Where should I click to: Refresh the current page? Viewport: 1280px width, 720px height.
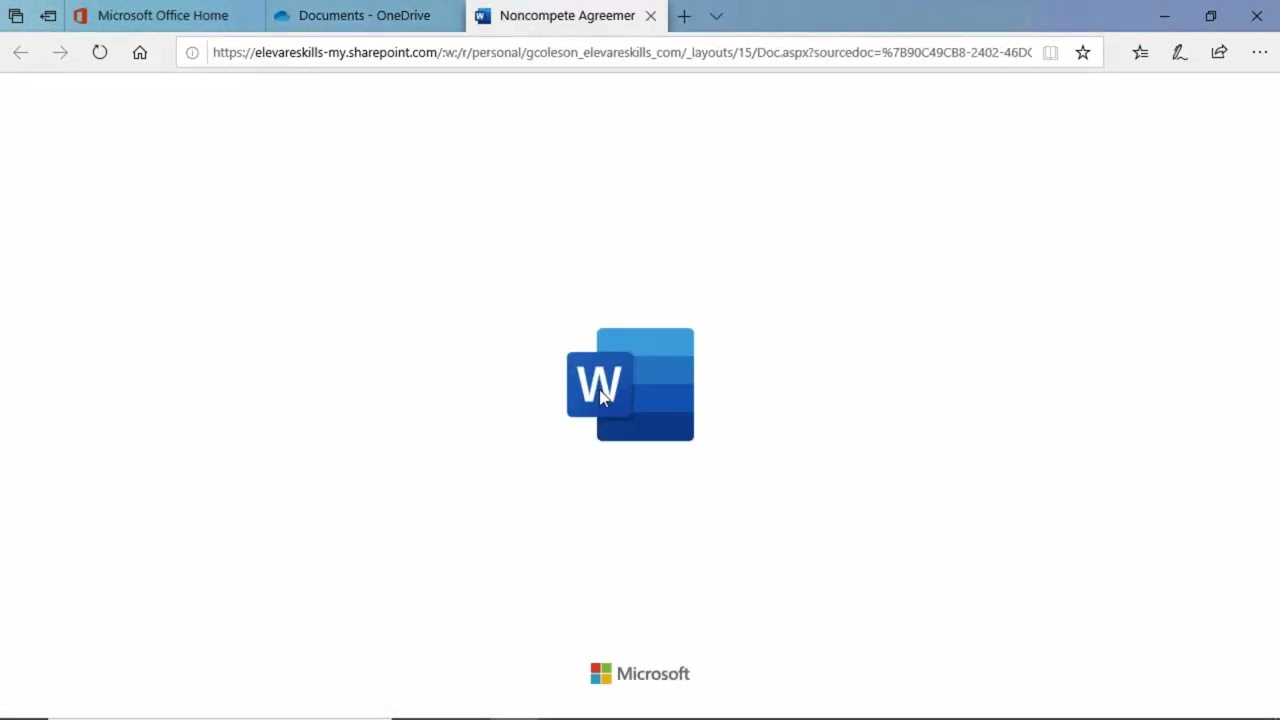pyautogui.click(x=100, y=52)
